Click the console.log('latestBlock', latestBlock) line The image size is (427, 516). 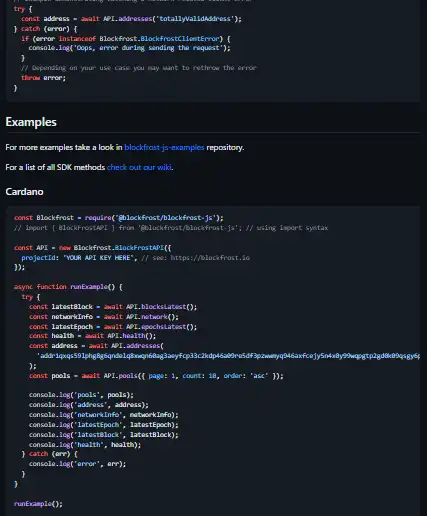(103, 435)
